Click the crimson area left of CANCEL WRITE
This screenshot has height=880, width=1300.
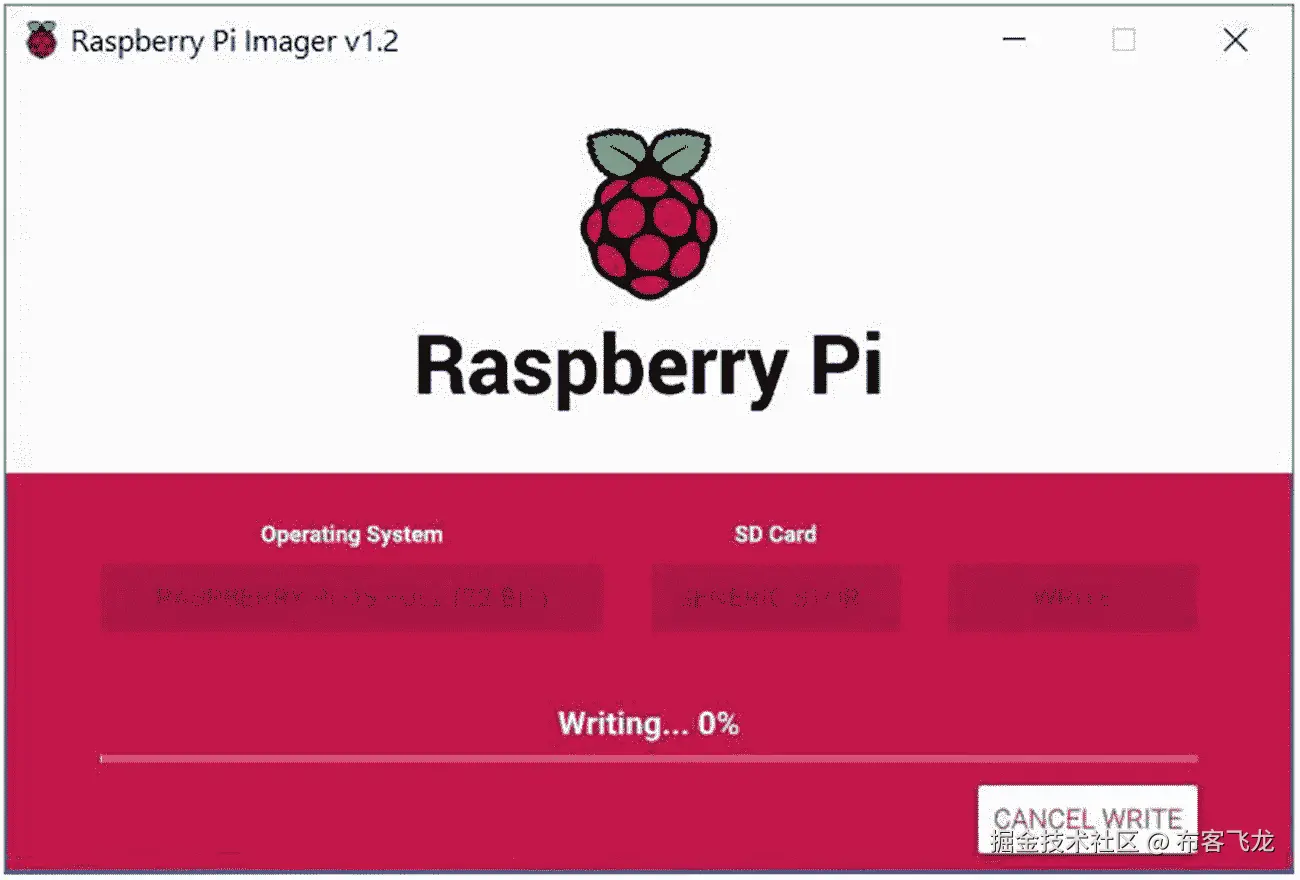pos(540,819)
